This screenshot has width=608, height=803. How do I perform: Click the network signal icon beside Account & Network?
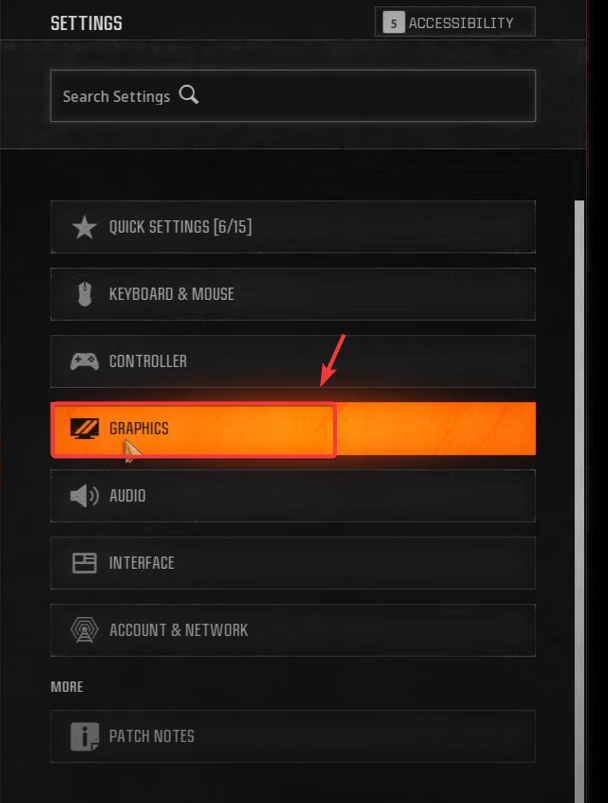[85, 630]
